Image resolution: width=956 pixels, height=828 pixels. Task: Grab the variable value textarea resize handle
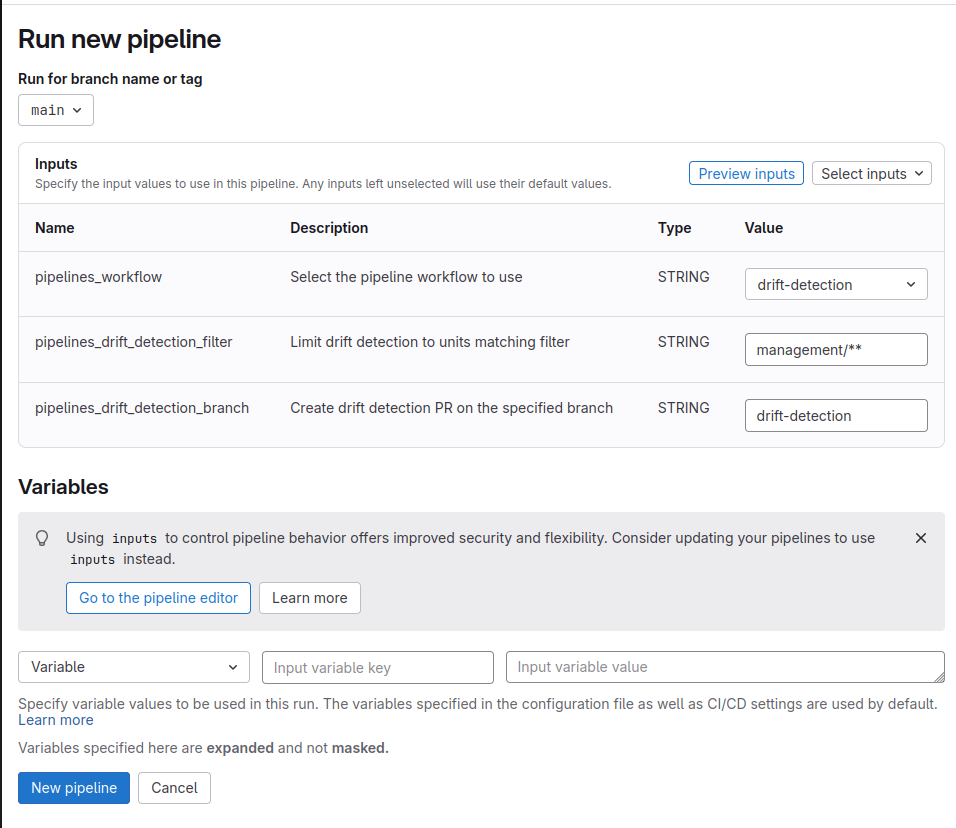pos(939,678)
